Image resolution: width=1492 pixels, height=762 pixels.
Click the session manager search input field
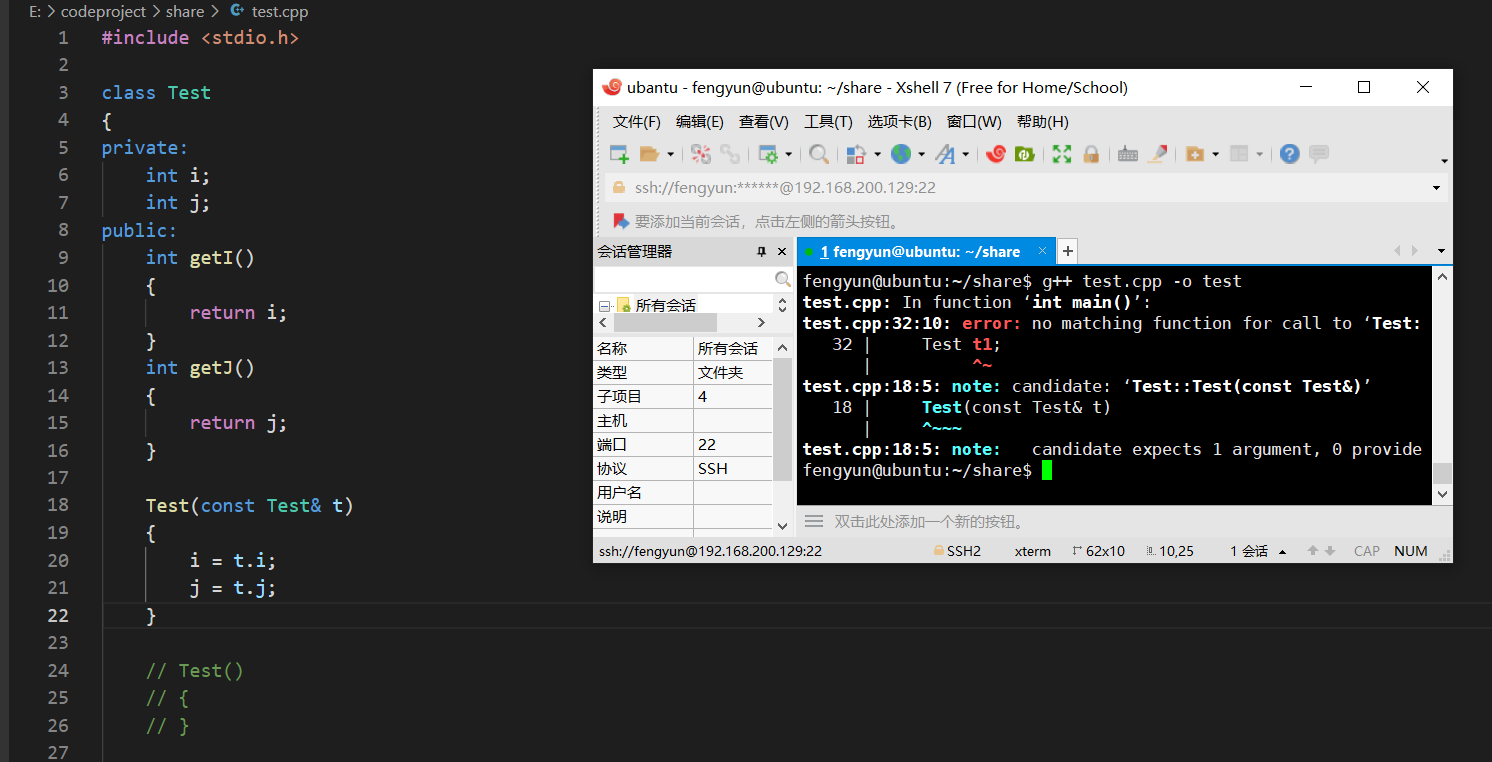tap(685, 278)
